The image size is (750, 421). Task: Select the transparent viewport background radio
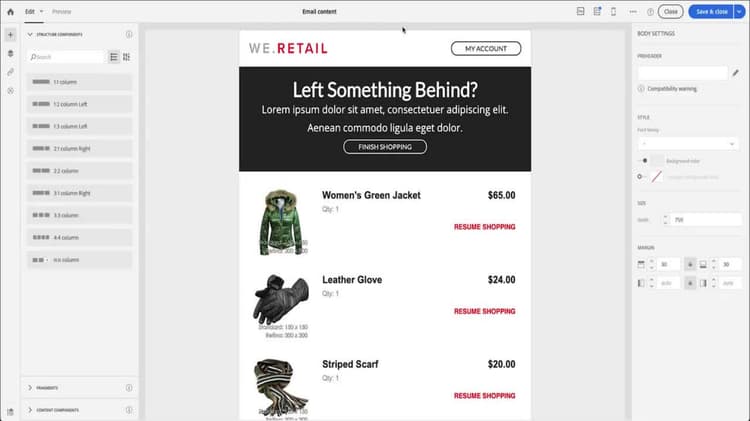tap(640, 177)
